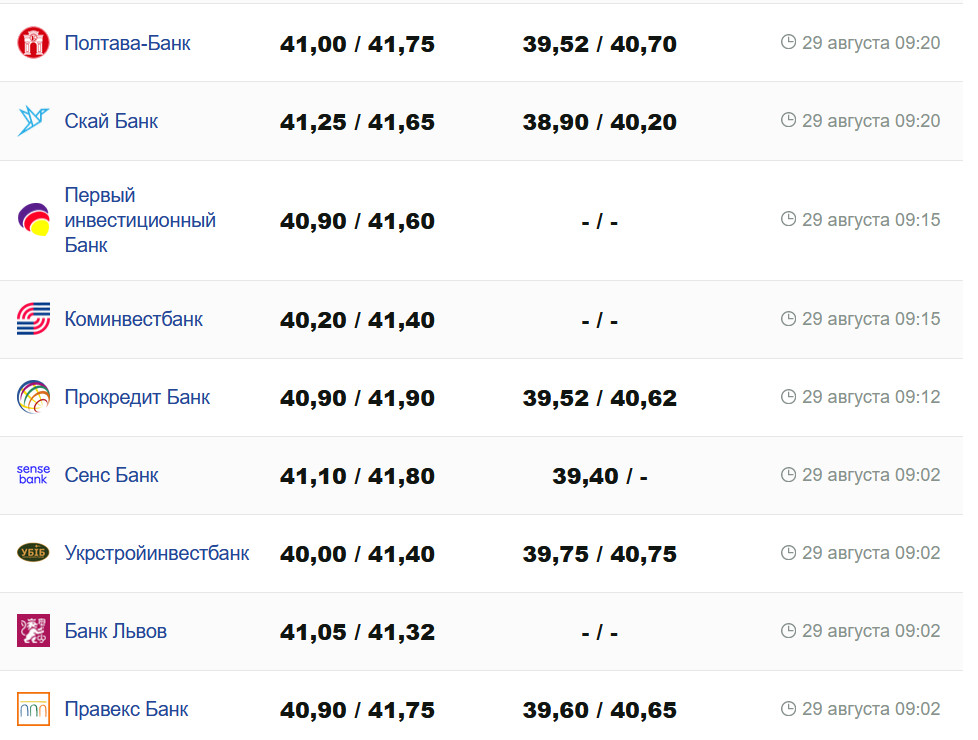Image resolution: width=978 pixels, height=740 pixels.
Task: Click the Коминвестбанк striped logo
Action: (33, 319)
